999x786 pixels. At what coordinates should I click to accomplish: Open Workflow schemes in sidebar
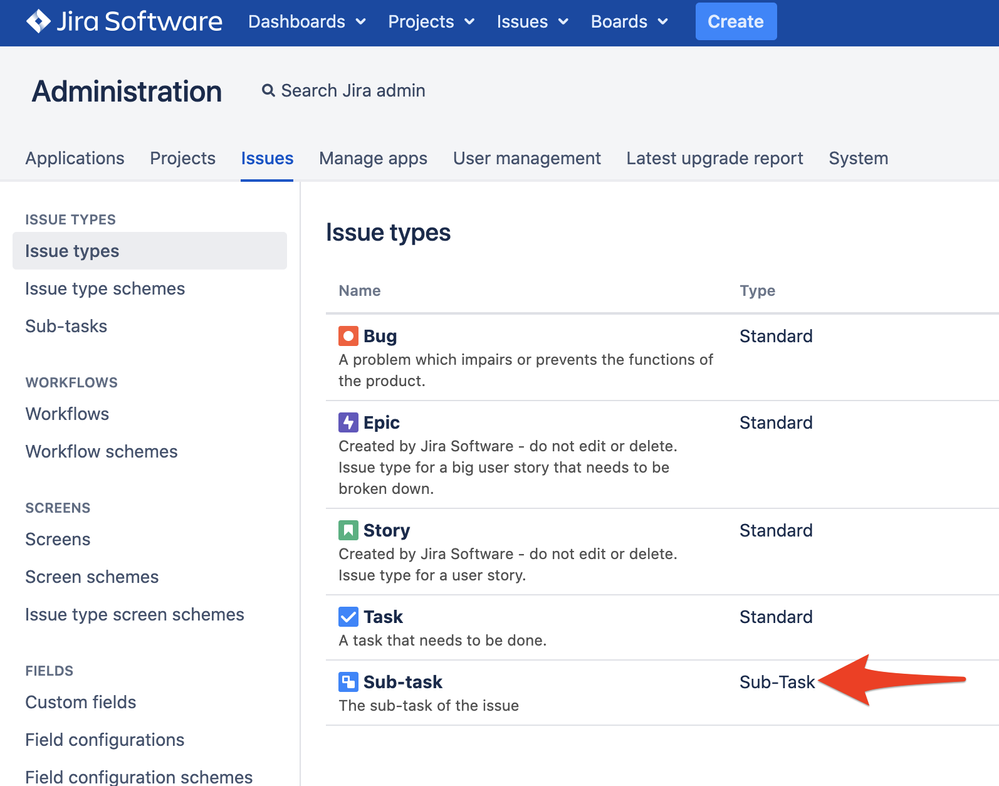click(x=101, y=451)
